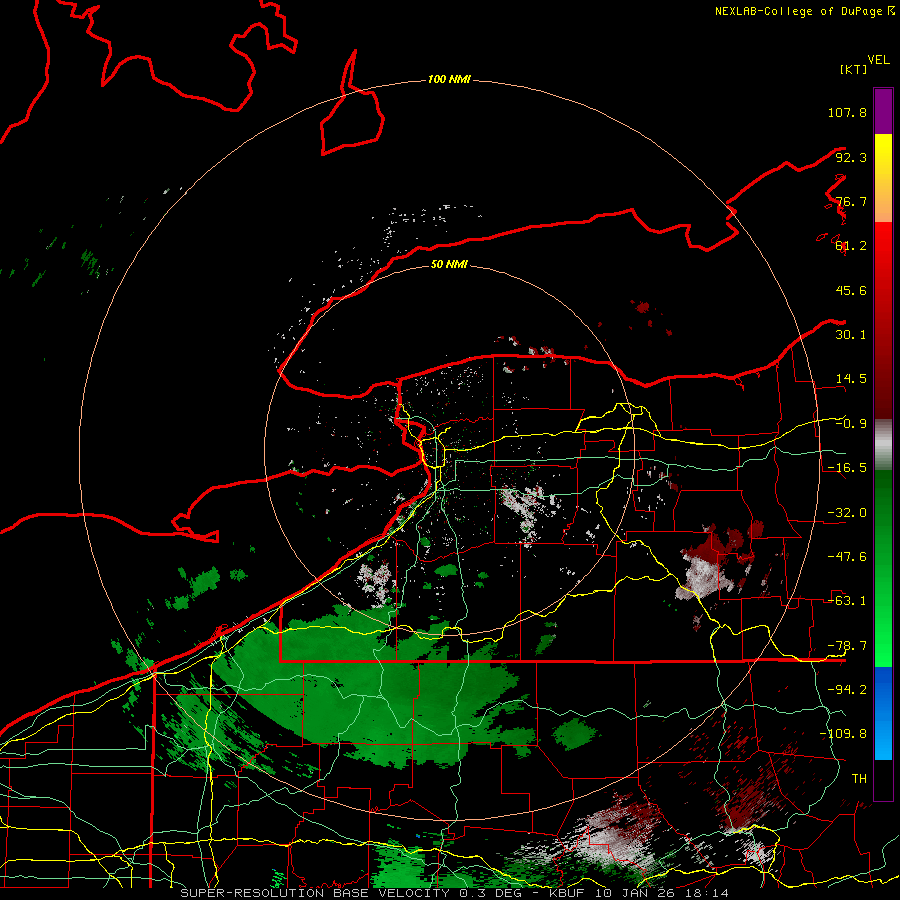The image size is (900, 900).
Task: Click the 45.6 legend value
Action: tap(851, 290)
